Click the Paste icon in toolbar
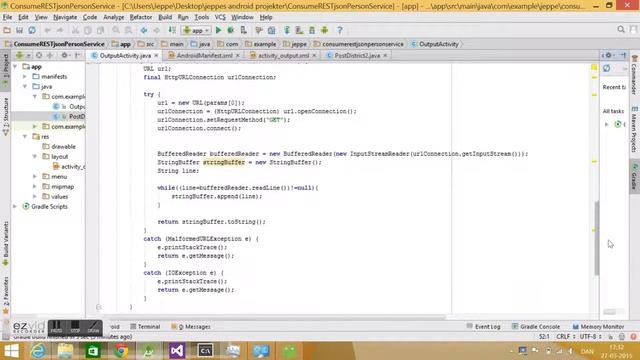The image size is (640, 360). (x=100, y=30)
